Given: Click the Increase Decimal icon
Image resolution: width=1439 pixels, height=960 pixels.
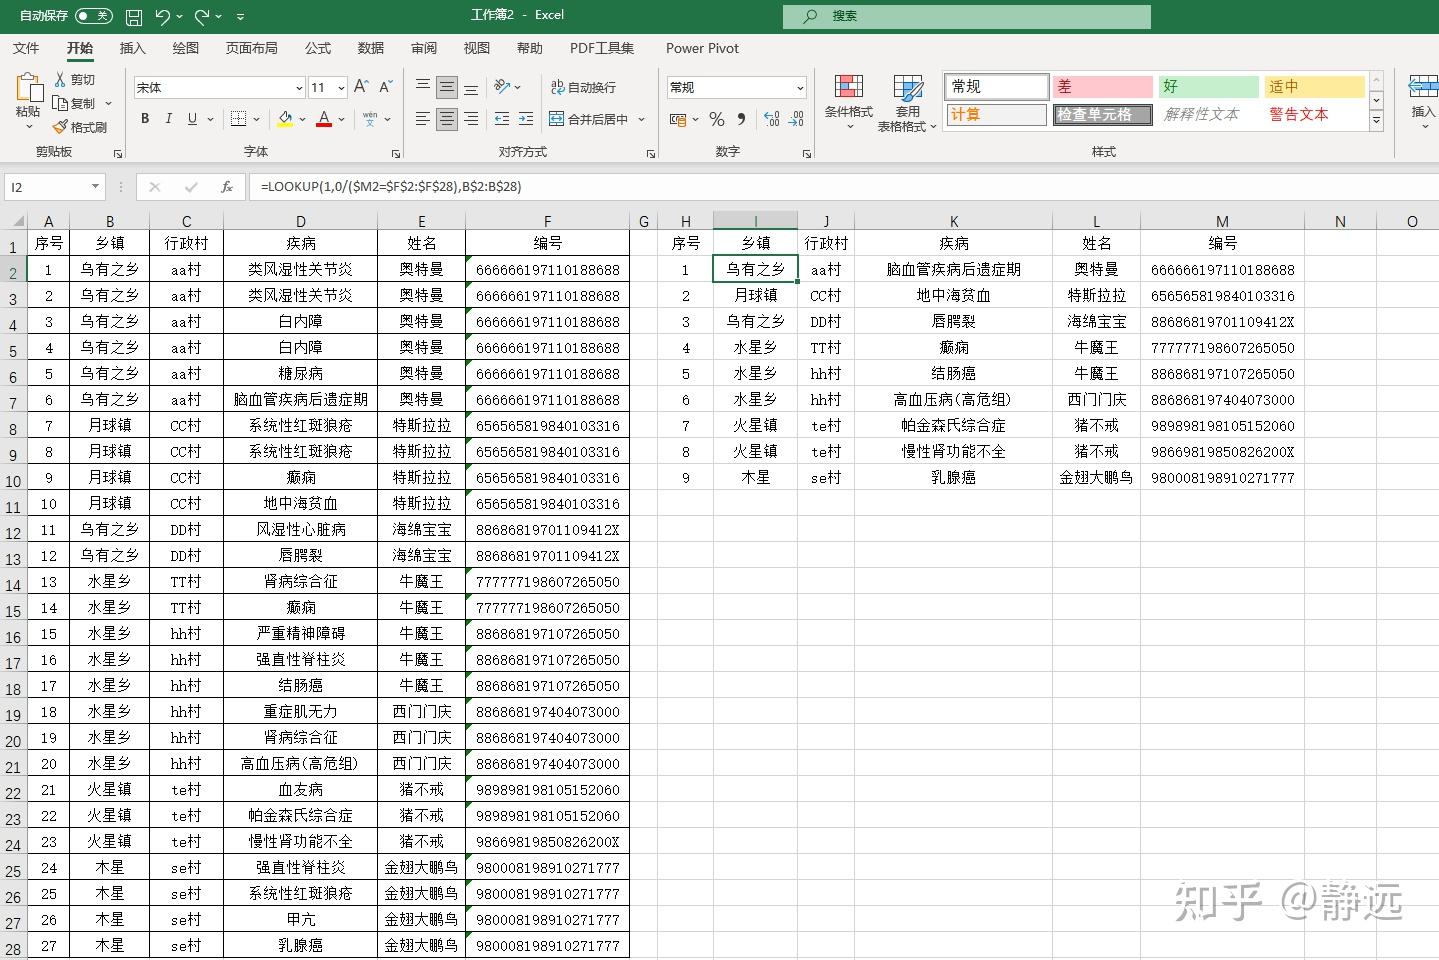Looking at the screenshot, I should pyautogui.click(x=772, y=119).
